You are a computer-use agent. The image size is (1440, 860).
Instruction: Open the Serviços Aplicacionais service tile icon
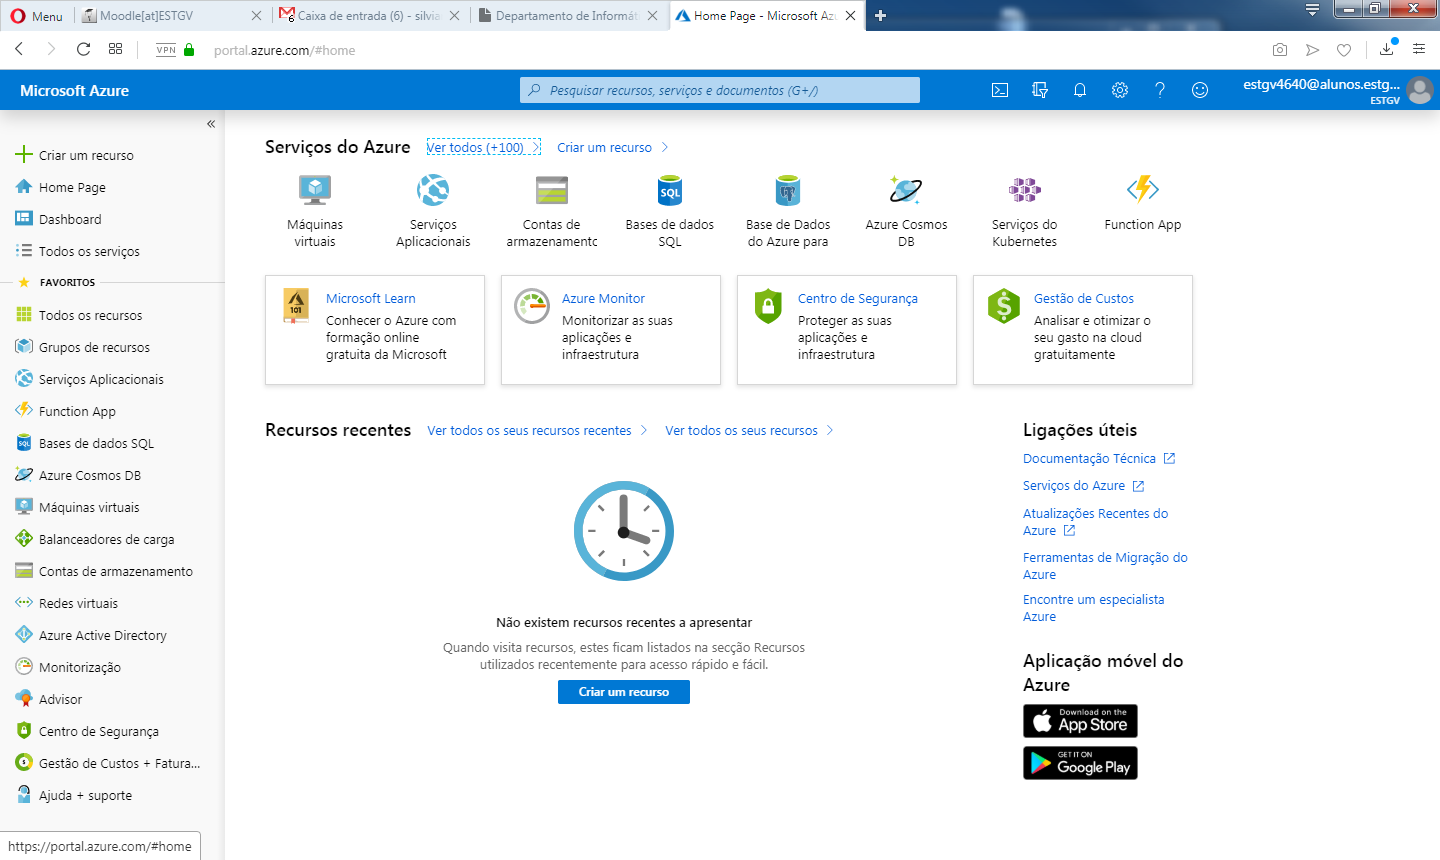click(433, 189)
